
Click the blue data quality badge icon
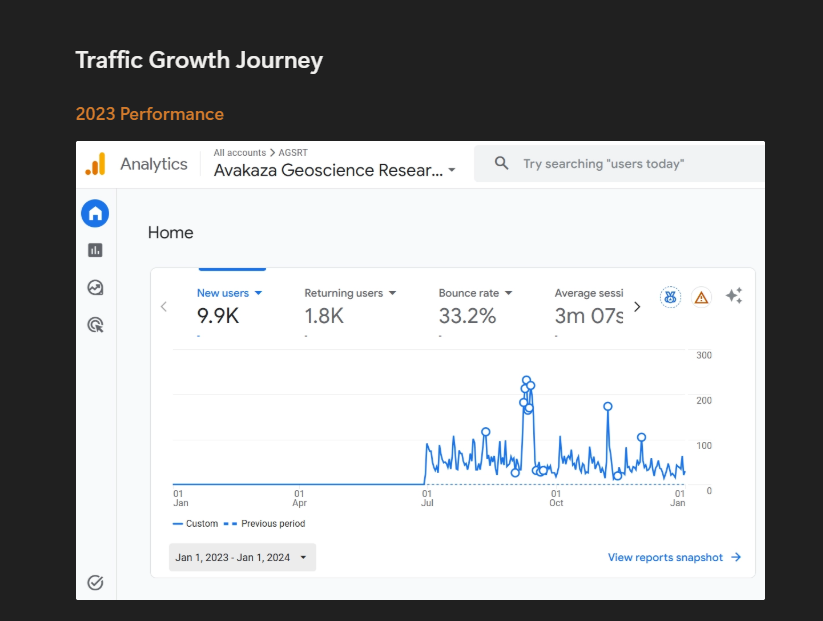click(670, 298)
